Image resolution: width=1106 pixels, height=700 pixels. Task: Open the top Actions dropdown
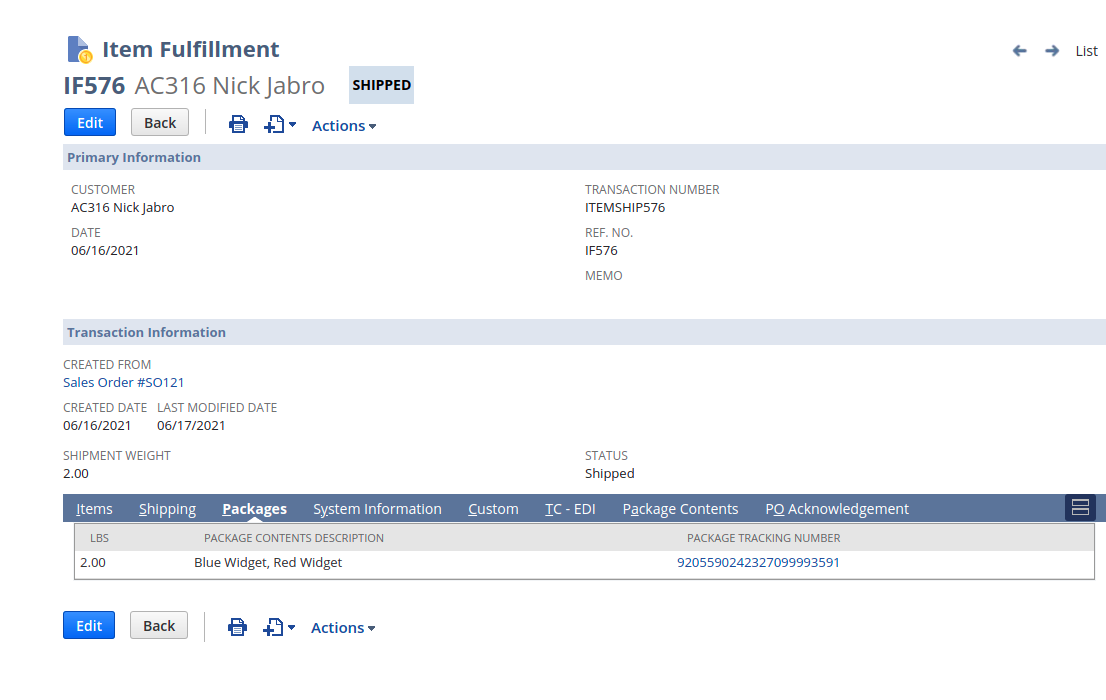tap(344, 126)
